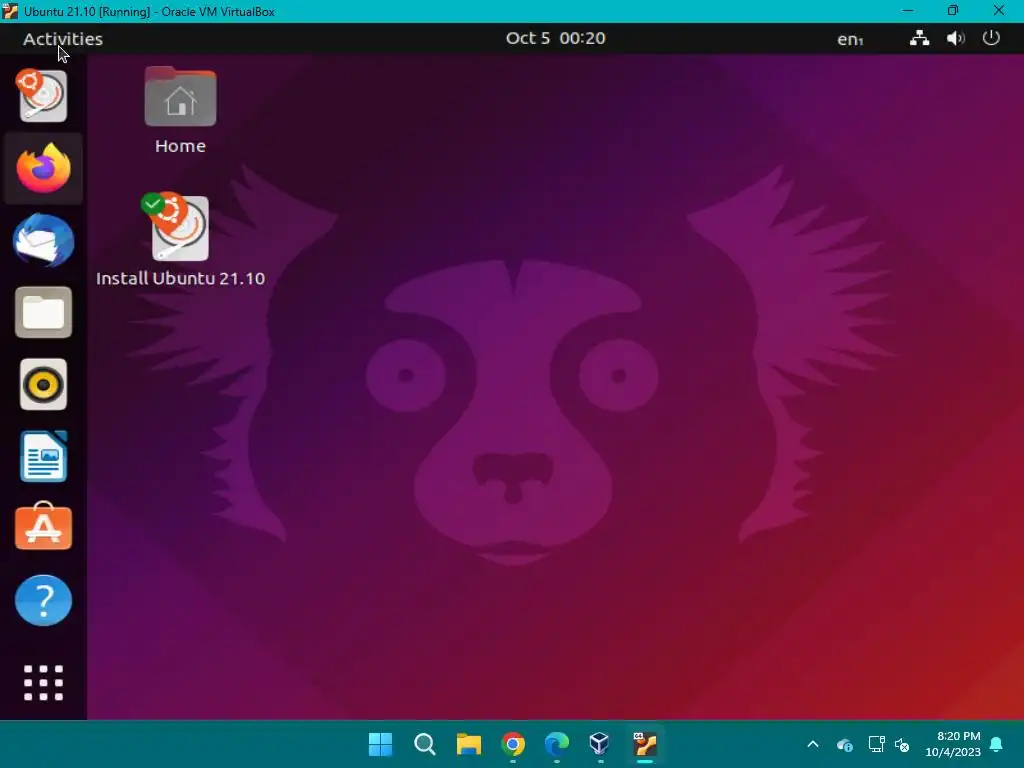1024x768 pixels.
Task: Open LibreOffice Writer from the dock
Action: tap(43, 456)
